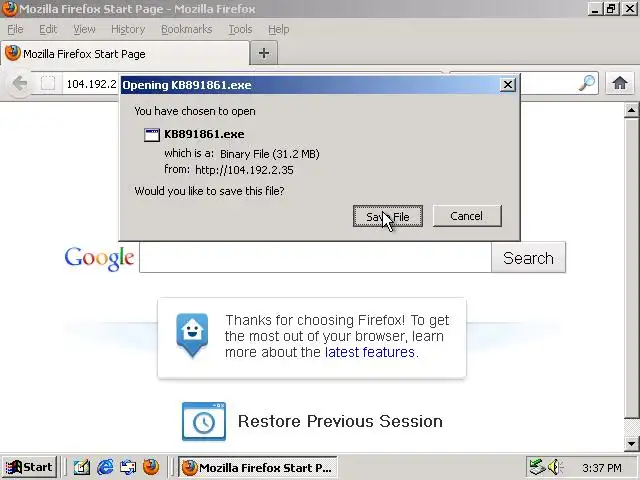Click Restore Previous Session text
Screen dimensions: 640x480
pos(340,421)
